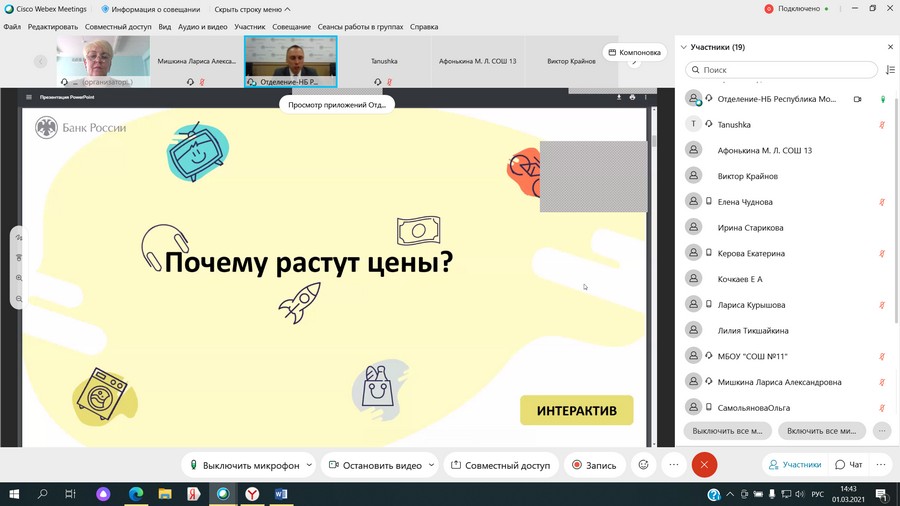Click the sort participants icon
The image size is (900, 506).
[x=890, y=70]
